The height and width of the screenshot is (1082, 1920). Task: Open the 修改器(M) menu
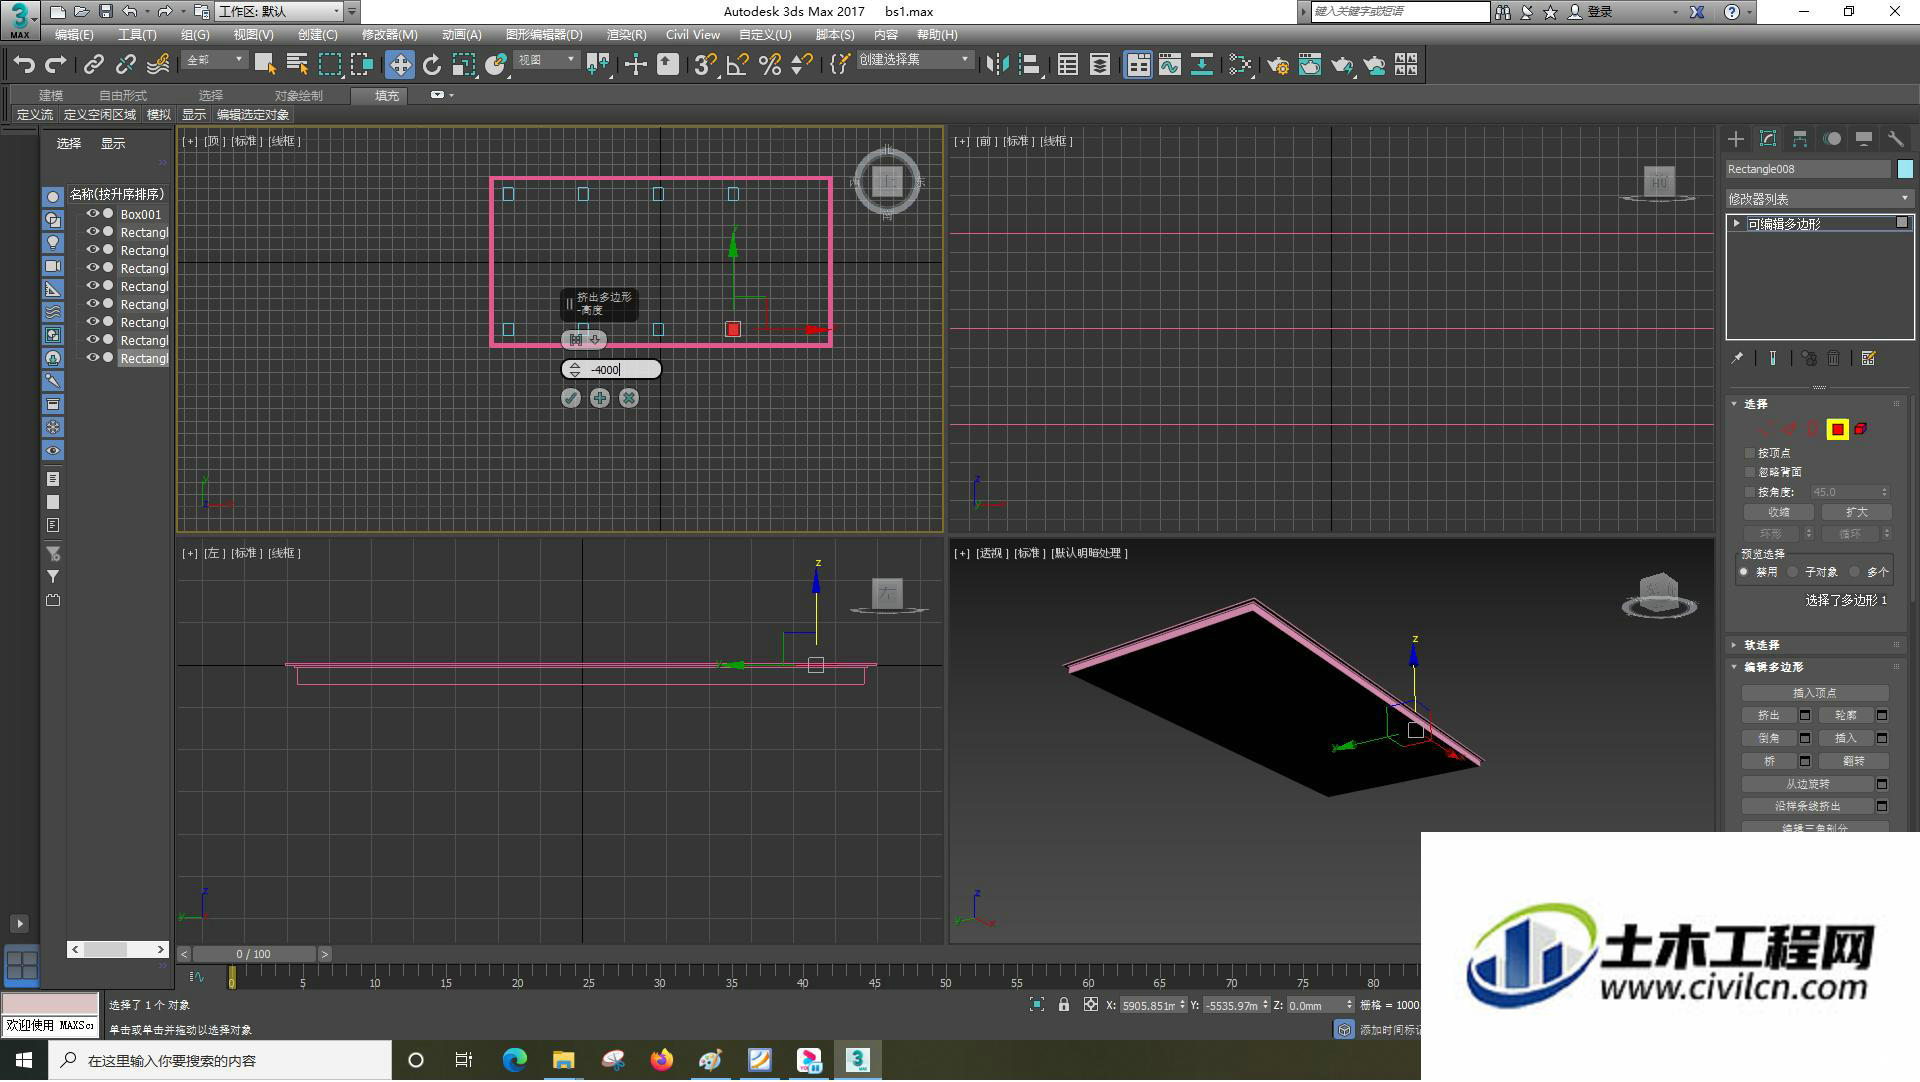click(x=389, y=35)
